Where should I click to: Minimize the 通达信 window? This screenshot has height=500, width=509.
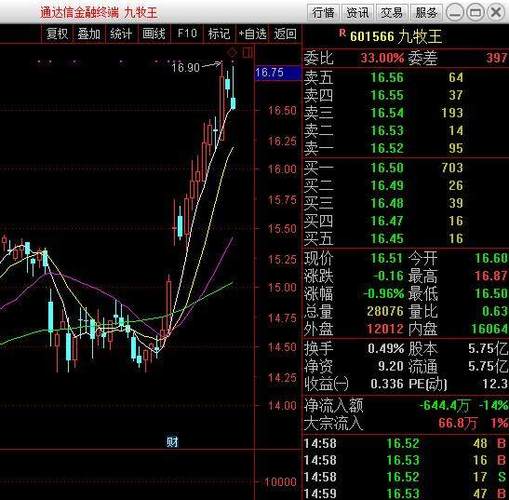click(454, 13)
